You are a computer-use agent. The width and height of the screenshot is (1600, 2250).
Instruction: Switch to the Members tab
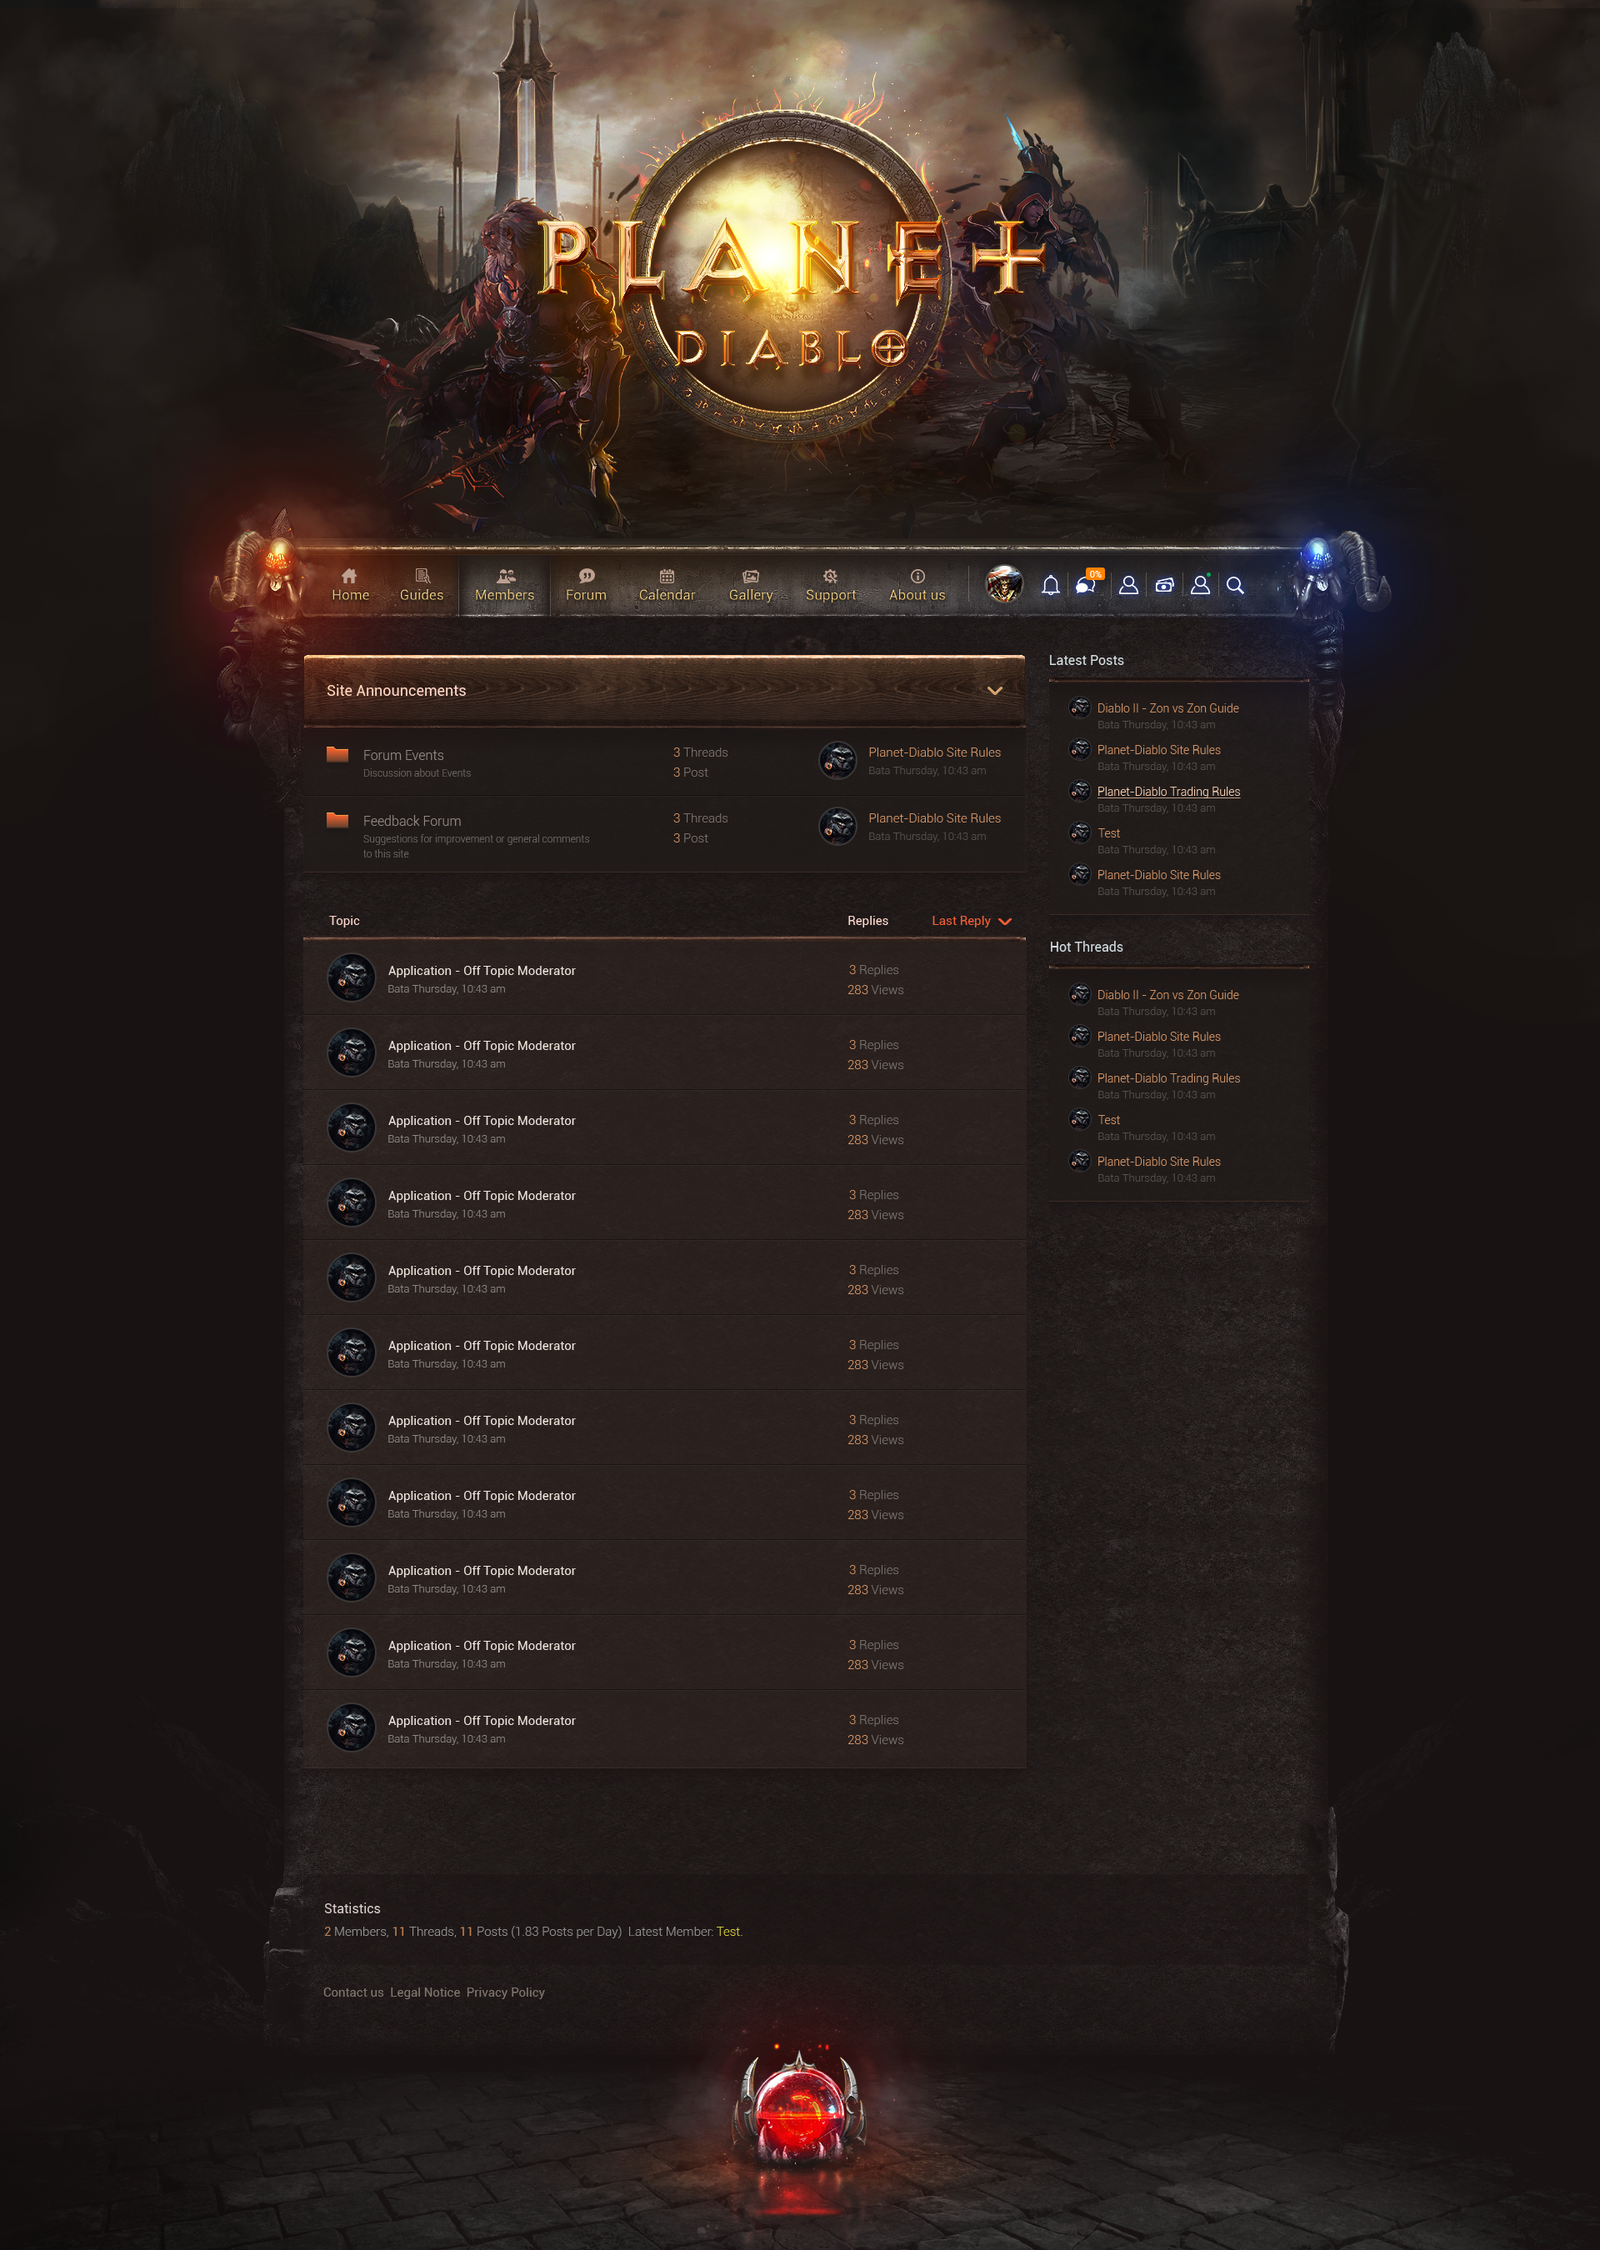(505, 586)
